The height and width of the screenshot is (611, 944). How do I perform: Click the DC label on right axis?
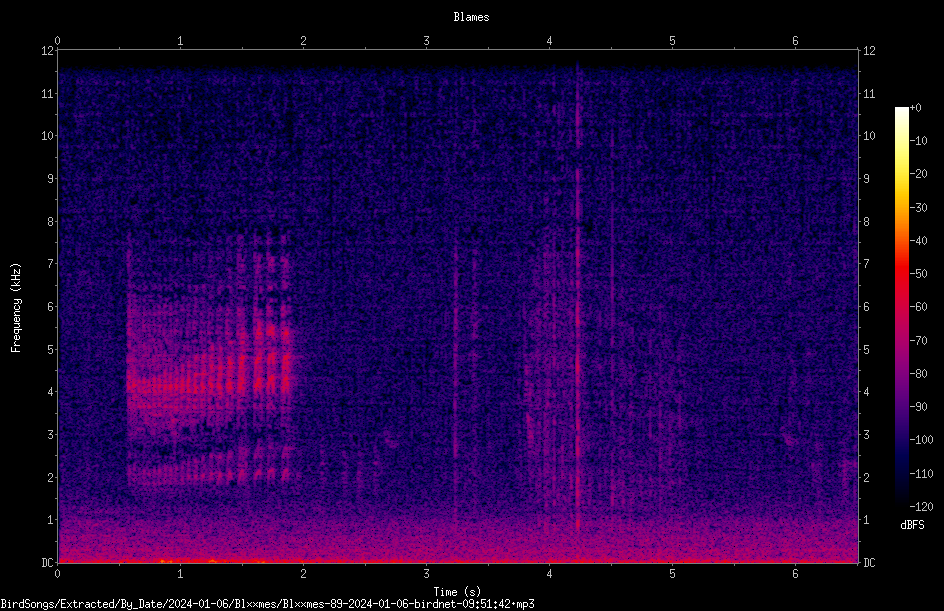(869, 562)
